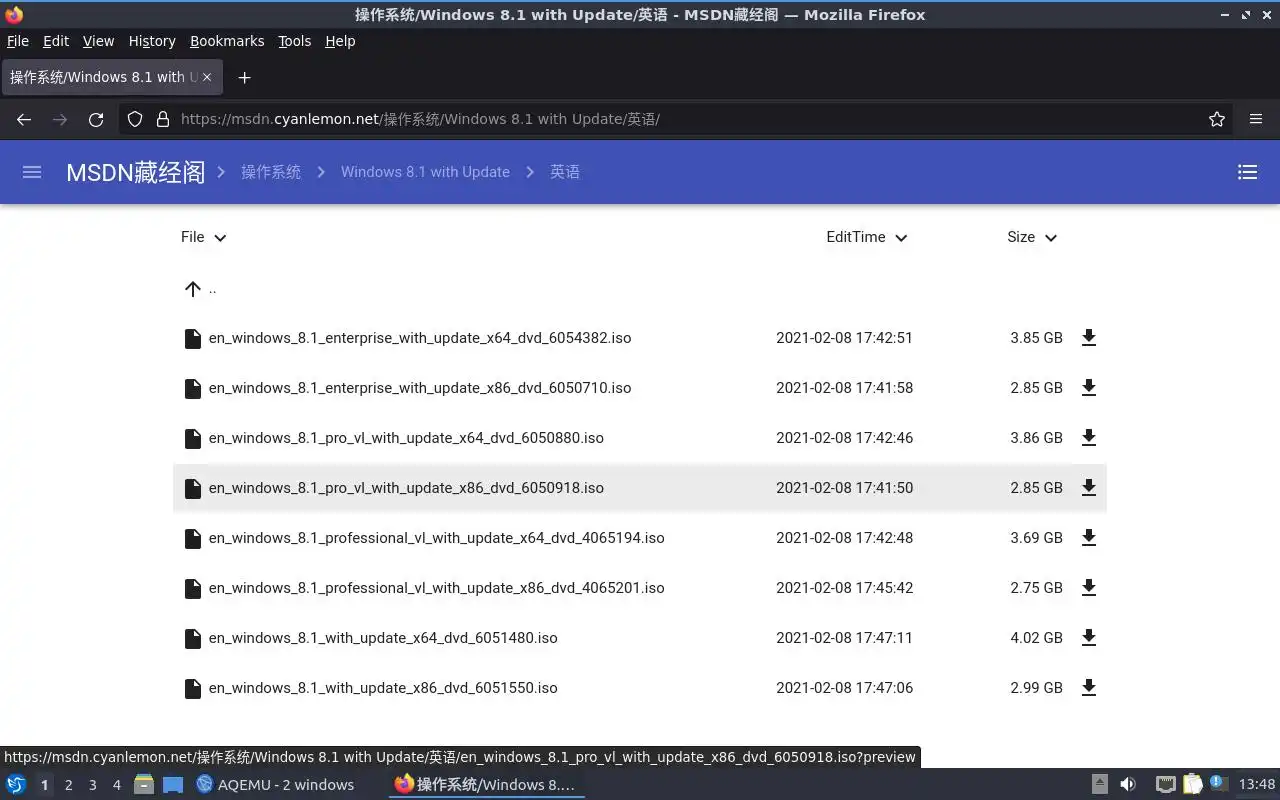This screenshot has width=1280, height=800.
Task: Switch to AQEMU taskbar windows
Action: (x=275, y=785)
